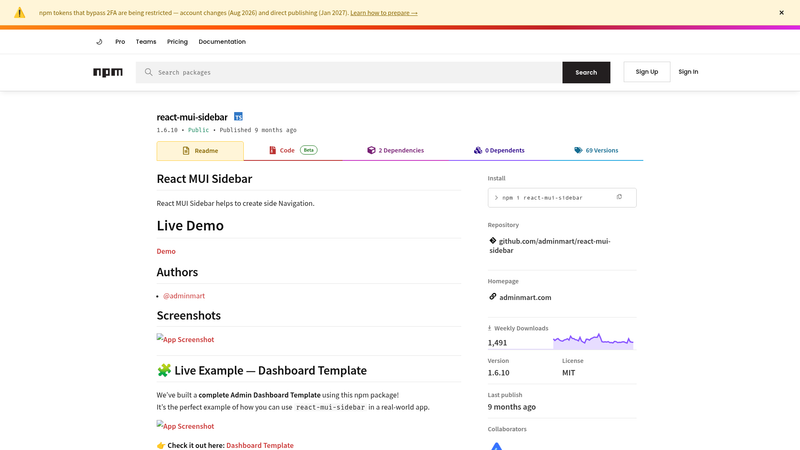Screen dimensions: 800x450
Task: Focus the Search packages field
Action: [348, 72]
